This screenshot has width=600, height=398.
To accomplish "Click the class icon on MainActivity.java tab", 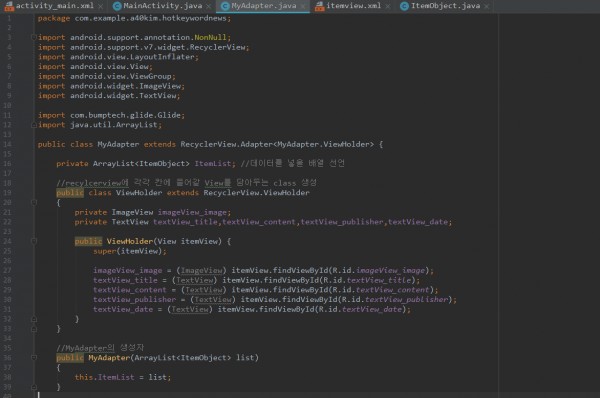I will click(x=117, y=6).
